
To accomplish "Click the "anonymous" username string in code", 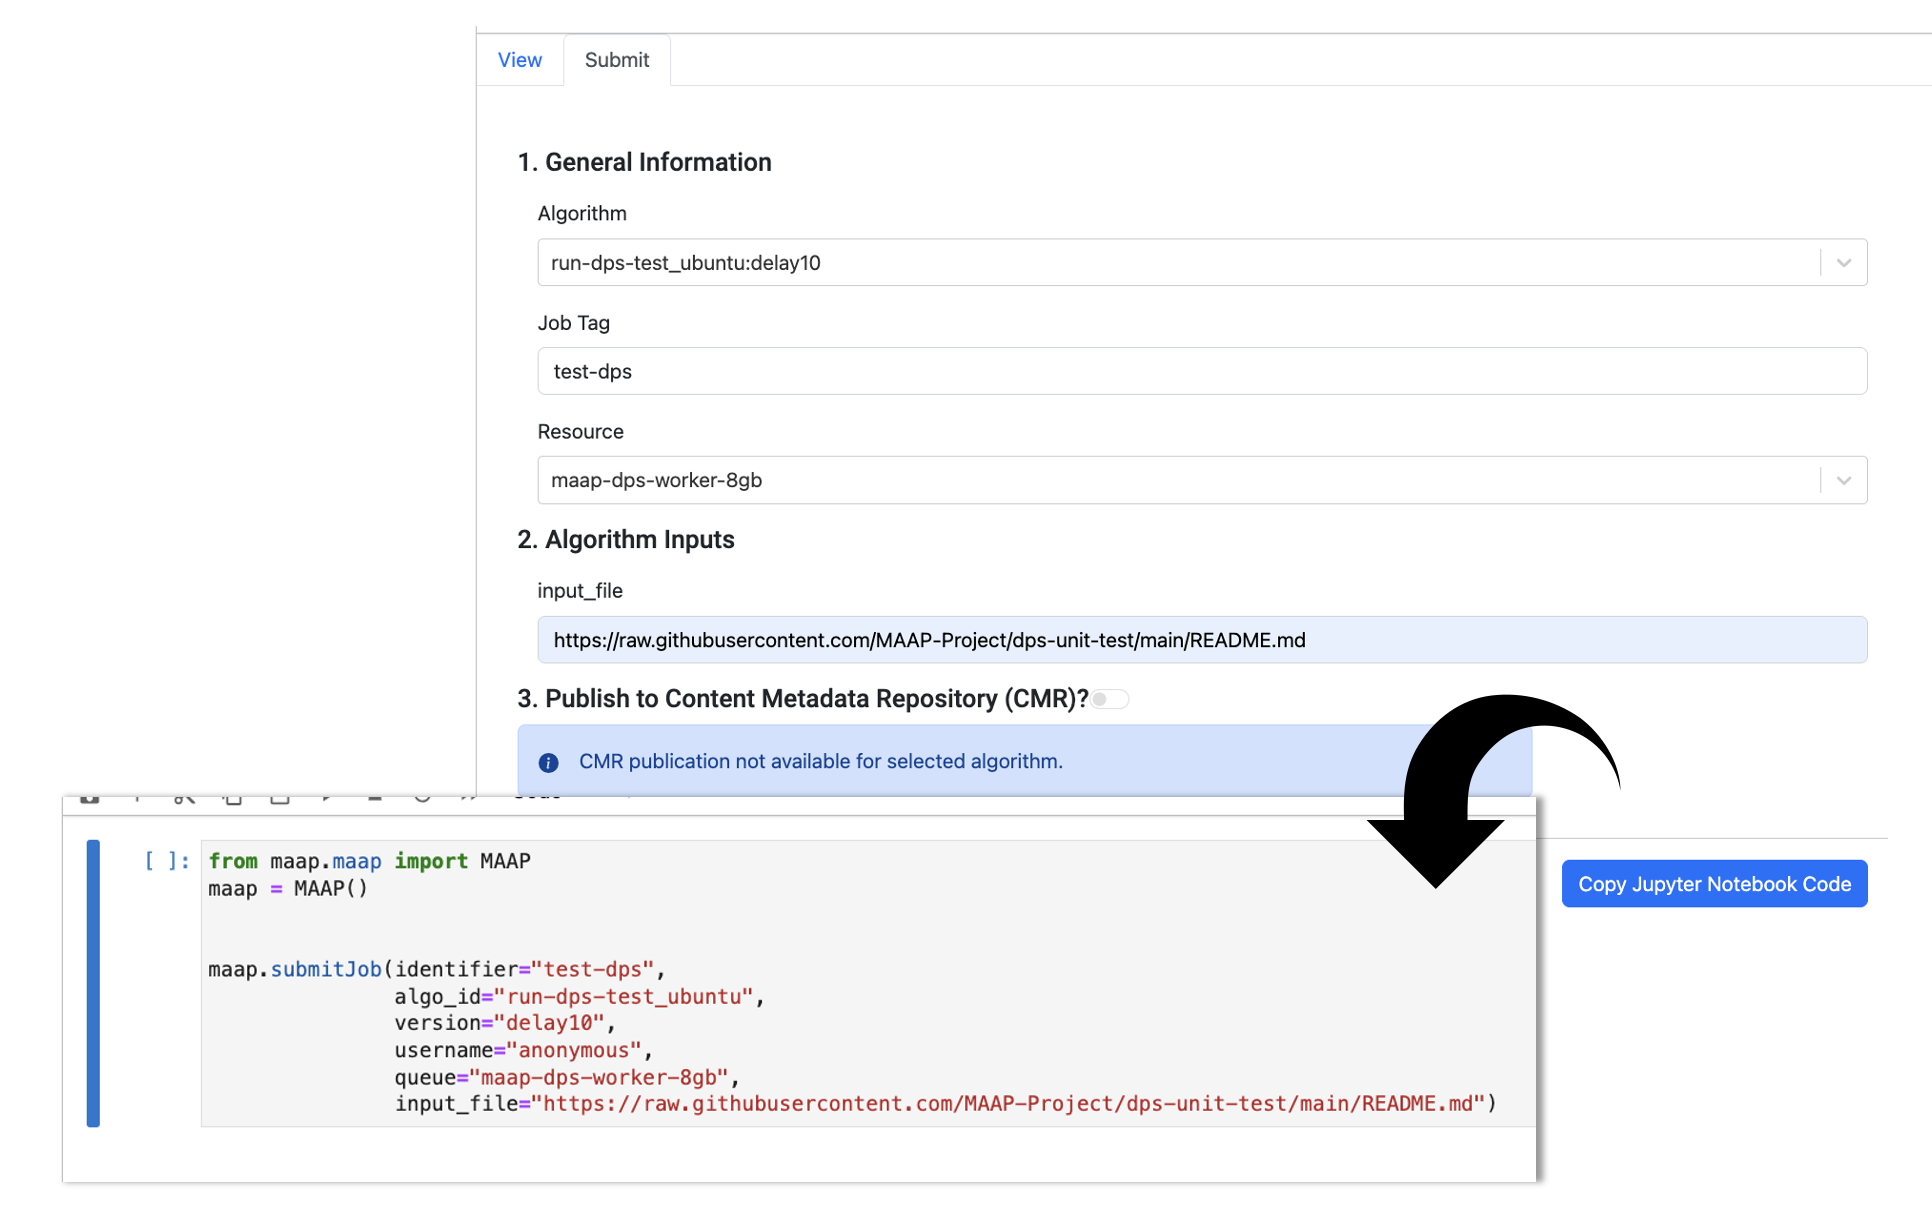I will [x=574, y=1050].
